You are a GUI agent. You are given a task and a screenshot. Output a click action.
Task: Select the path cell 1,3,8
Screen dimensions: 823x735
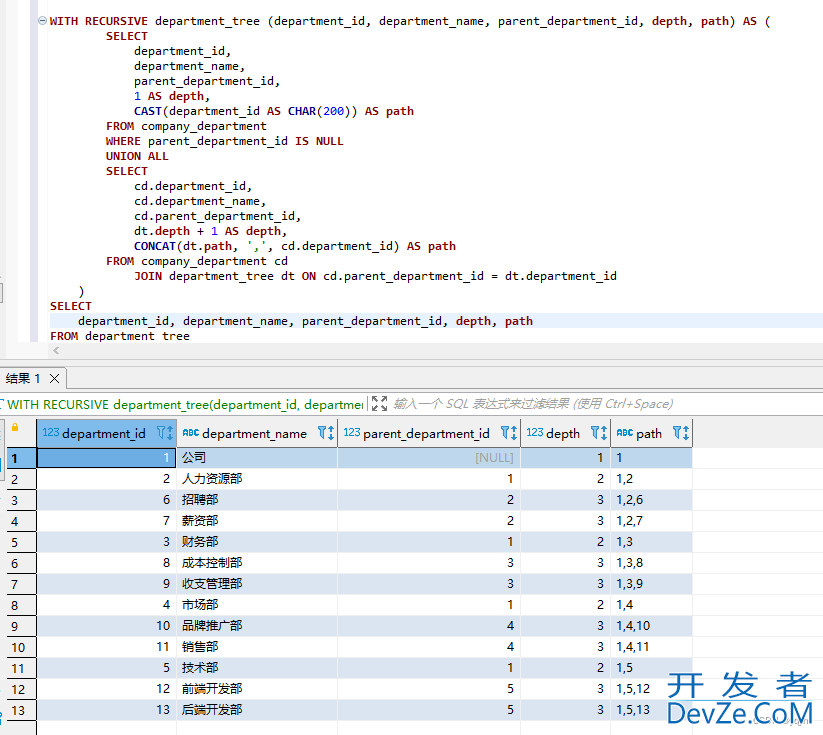[651, 563]
